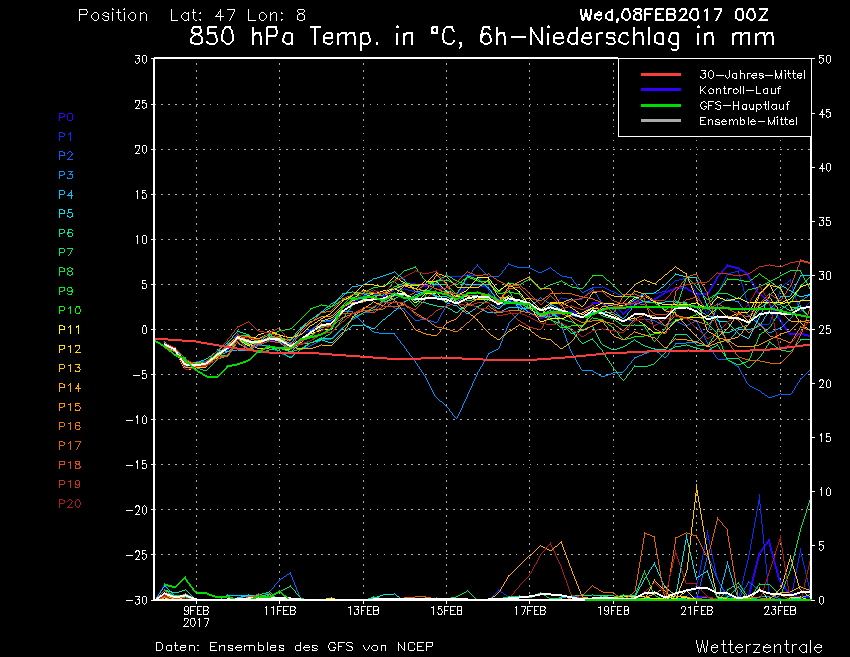Pick the P14 ensemble label

click(x=69, y=388)
